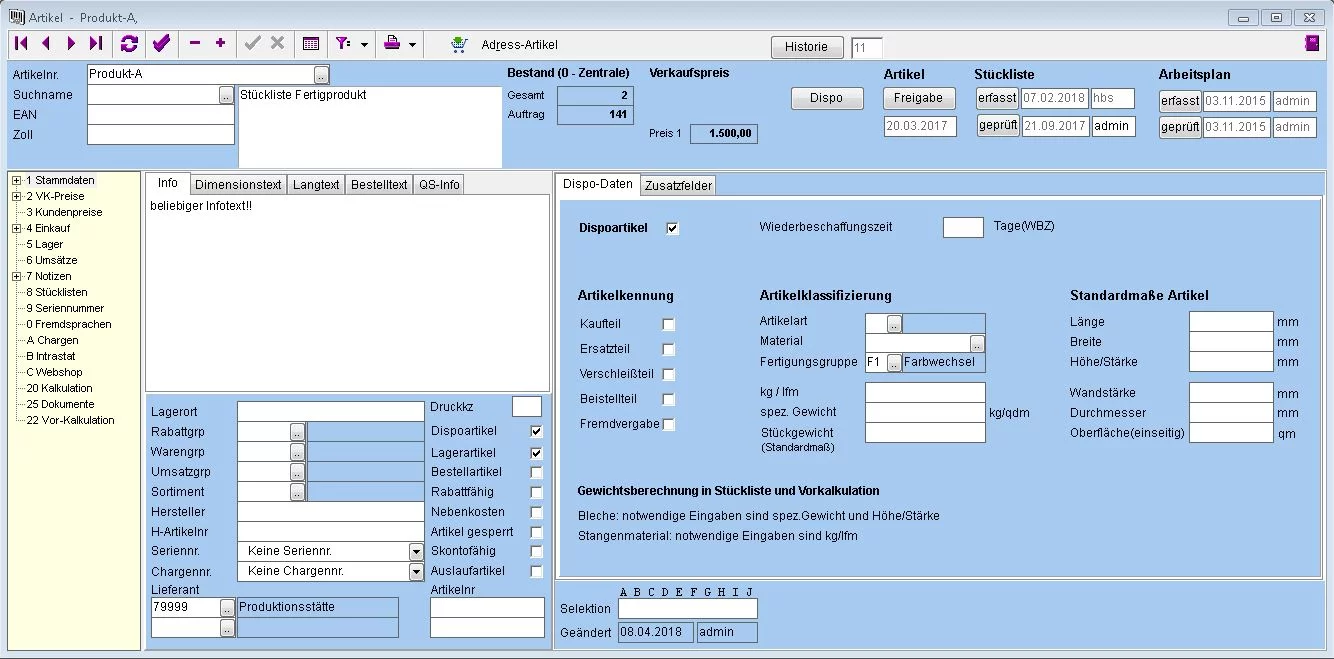This screenshot has width=1334, height=659.
Task: Open the Zusatzfelder tab
Action: click(x=678, y=186)
